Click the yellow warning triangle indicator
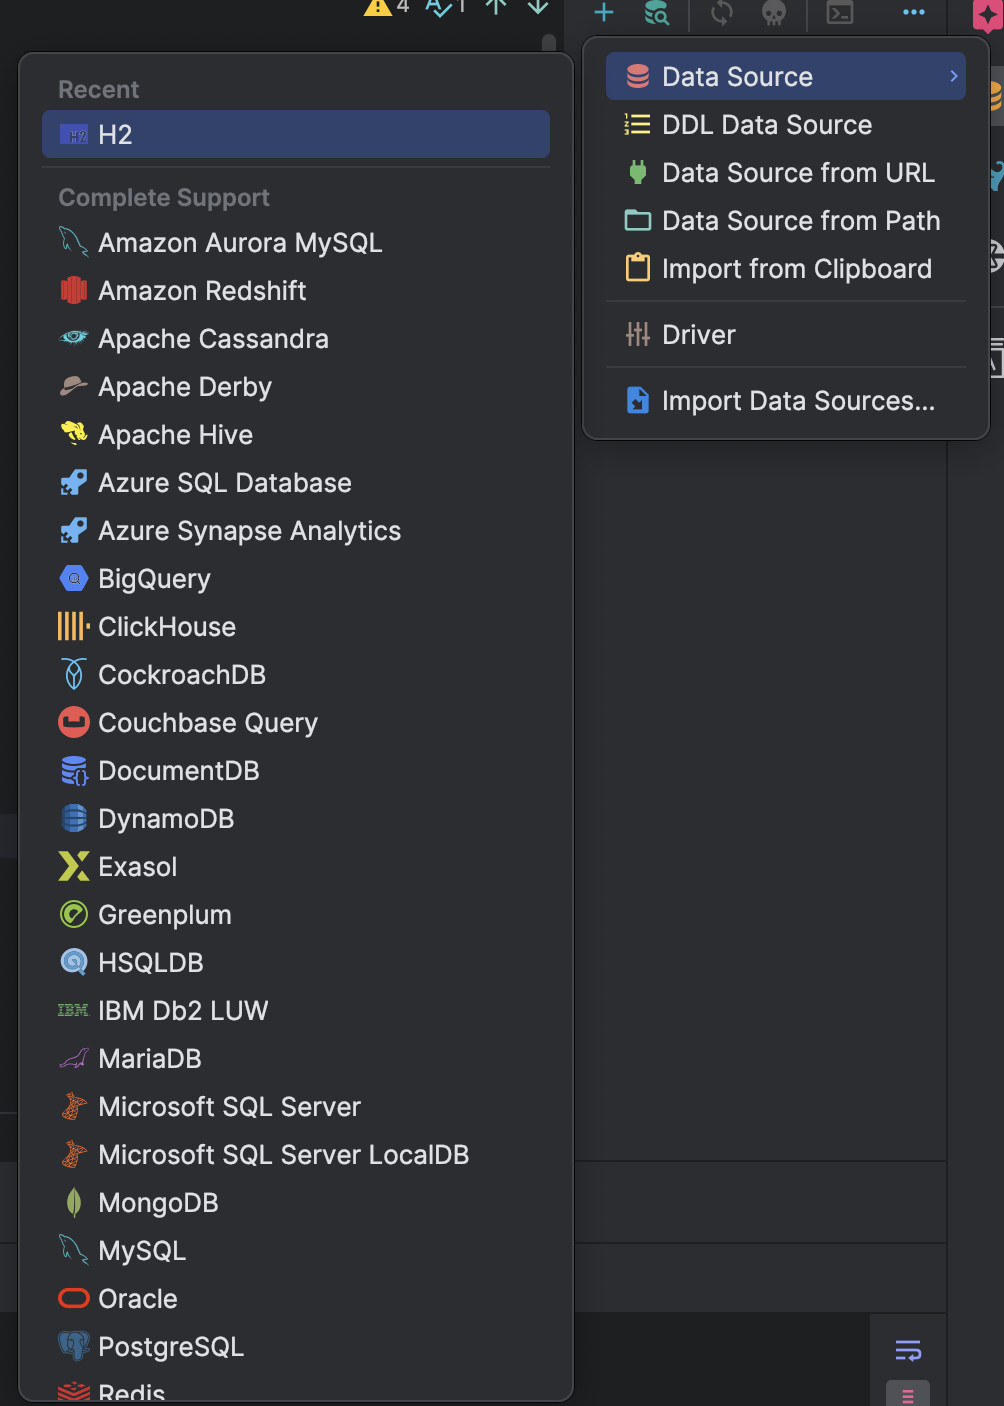The width and height of the screenshot is (1004, 1406). pos(378,7)
